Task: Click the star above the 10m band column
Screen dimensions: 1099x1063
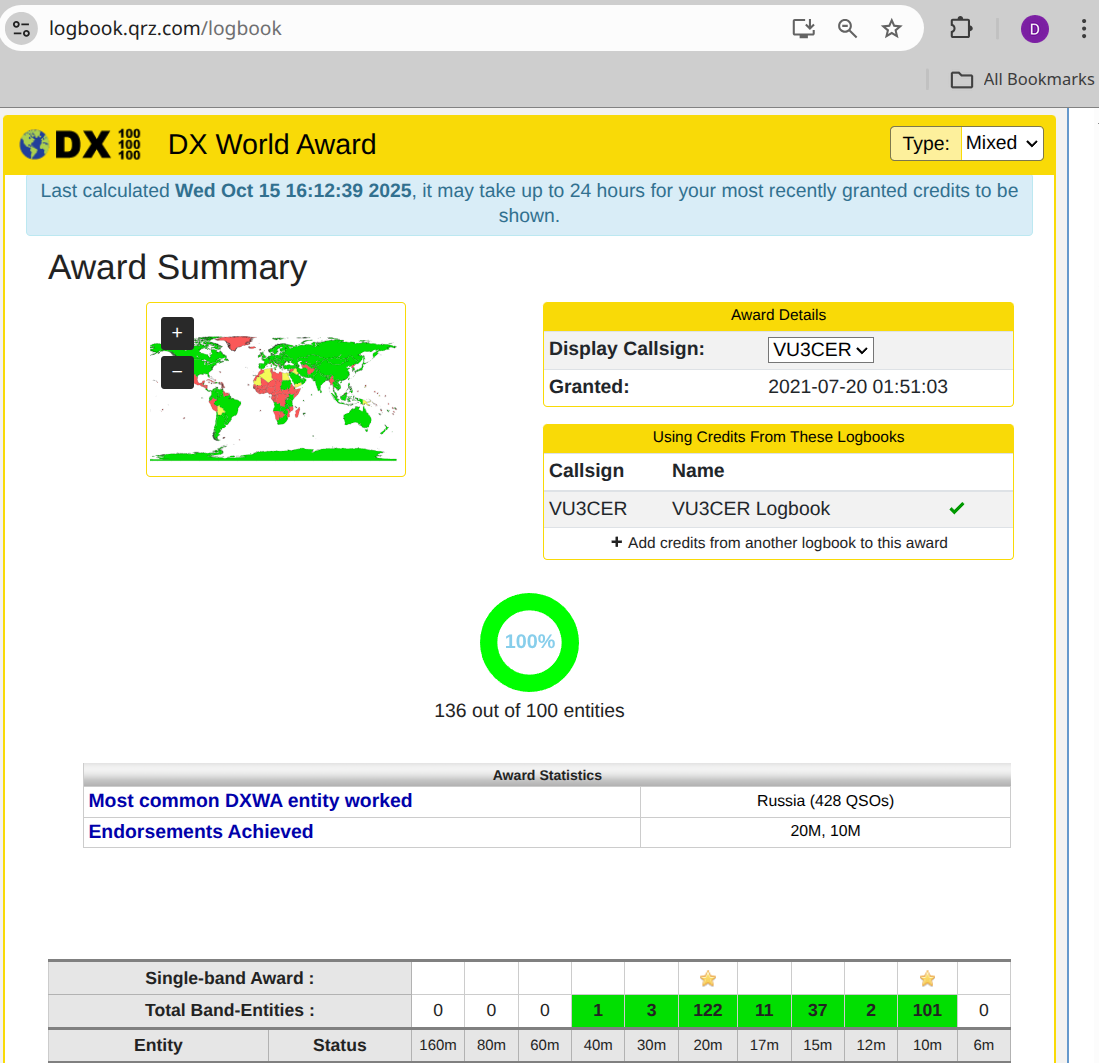Action: [x=927, y=978]
